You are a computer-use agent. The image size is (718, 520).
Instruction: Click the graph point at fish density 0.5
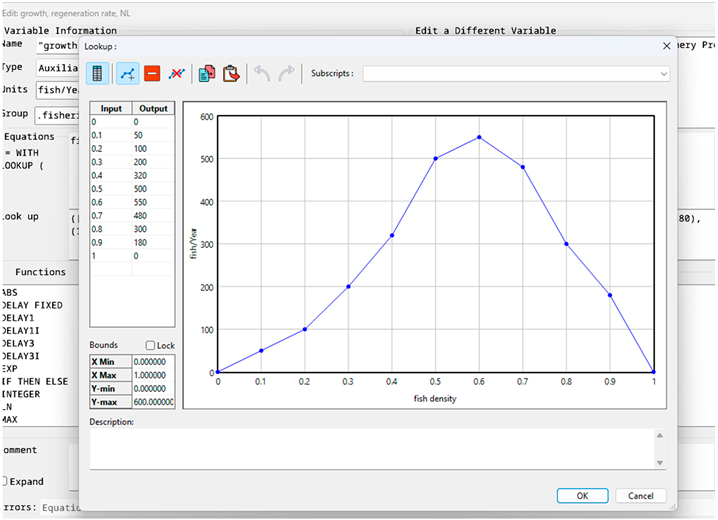435,158
